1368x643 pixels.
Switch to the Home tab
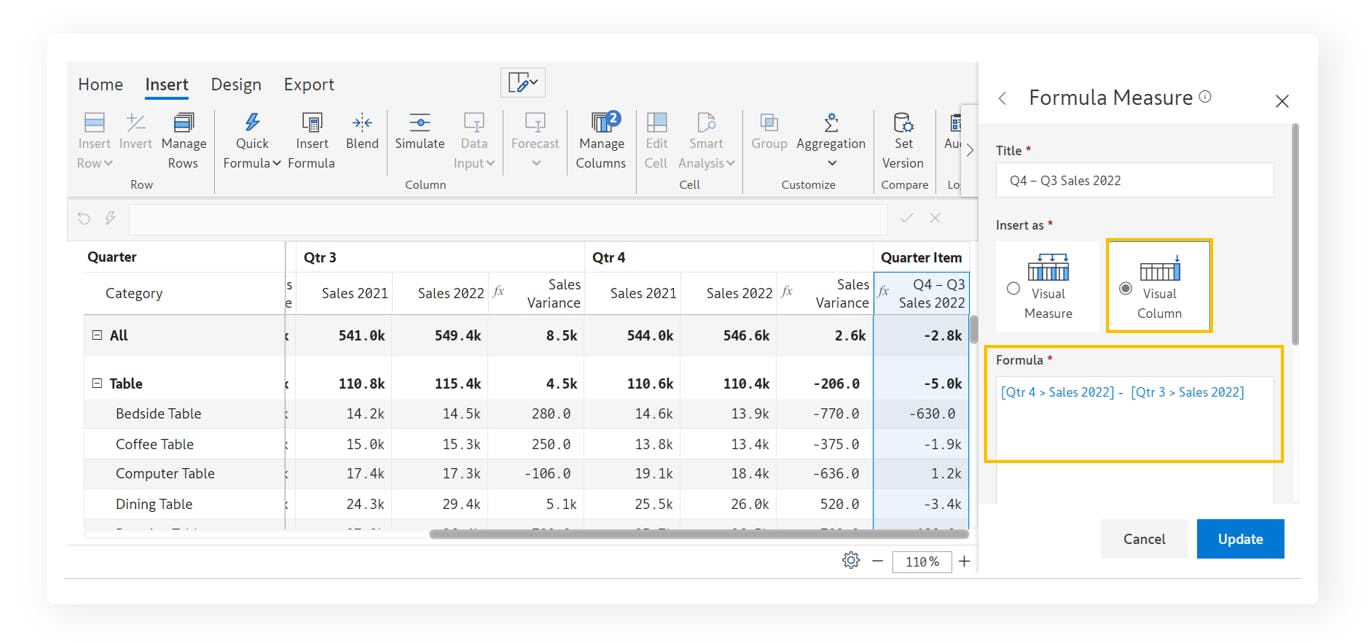pyautogui.click(x=101, y=85)
